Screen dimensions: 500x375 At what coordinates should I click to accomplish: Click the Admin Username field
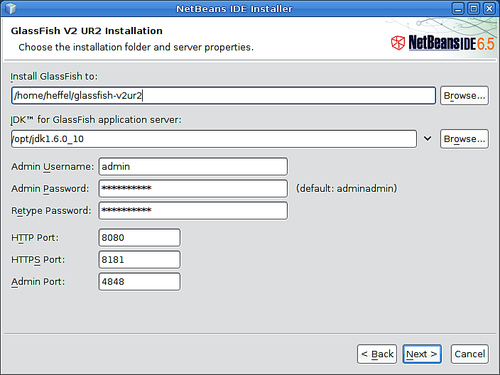tap(193, 166)
